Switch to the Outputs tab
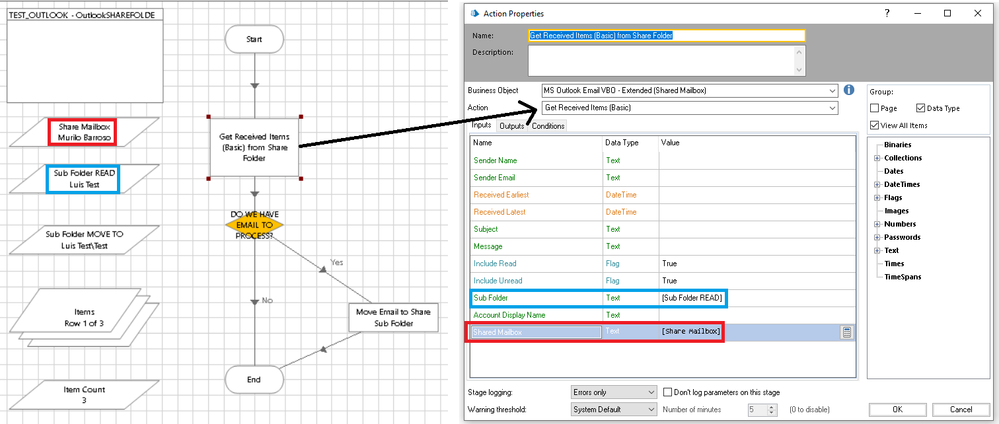Screen dimensions: 999x424 [512, 126]
